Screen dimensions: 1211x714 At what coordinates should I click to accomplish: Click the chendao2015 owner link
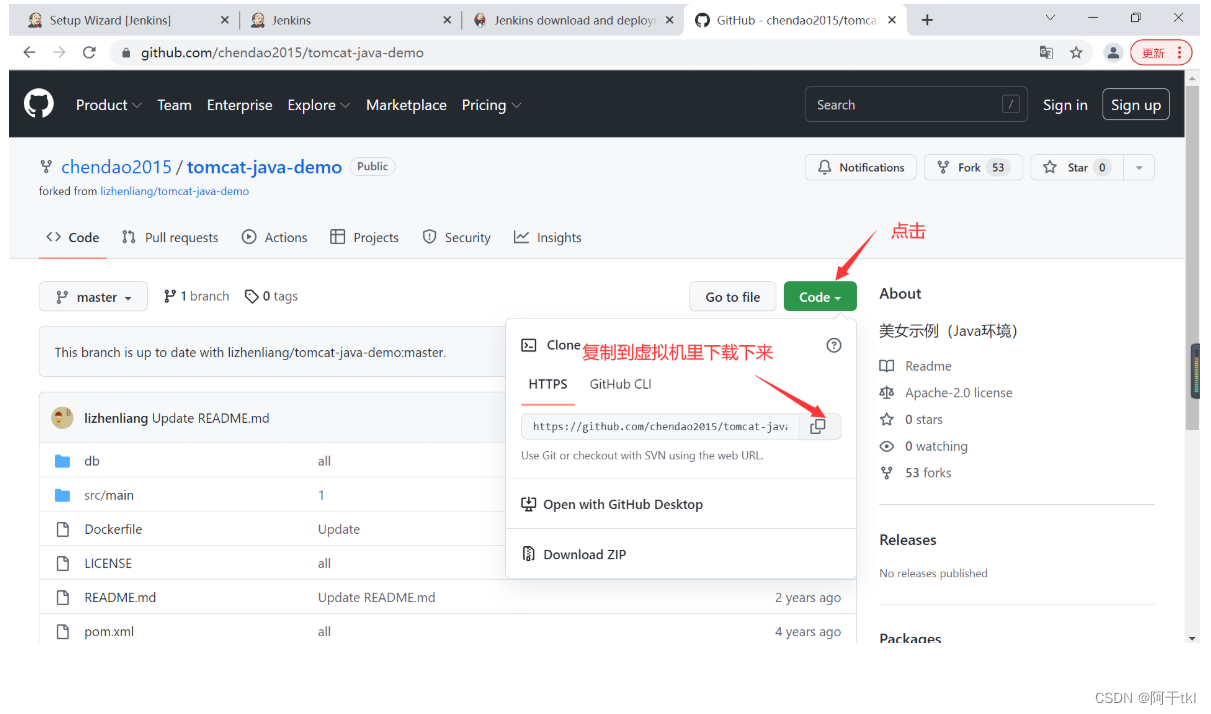tap(116, 167)
